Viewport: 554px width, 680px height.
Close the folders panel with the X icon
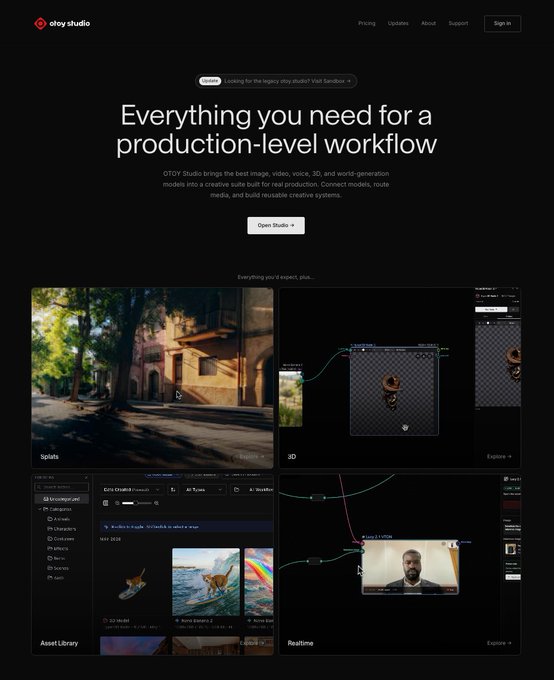[x=86, y=477]
